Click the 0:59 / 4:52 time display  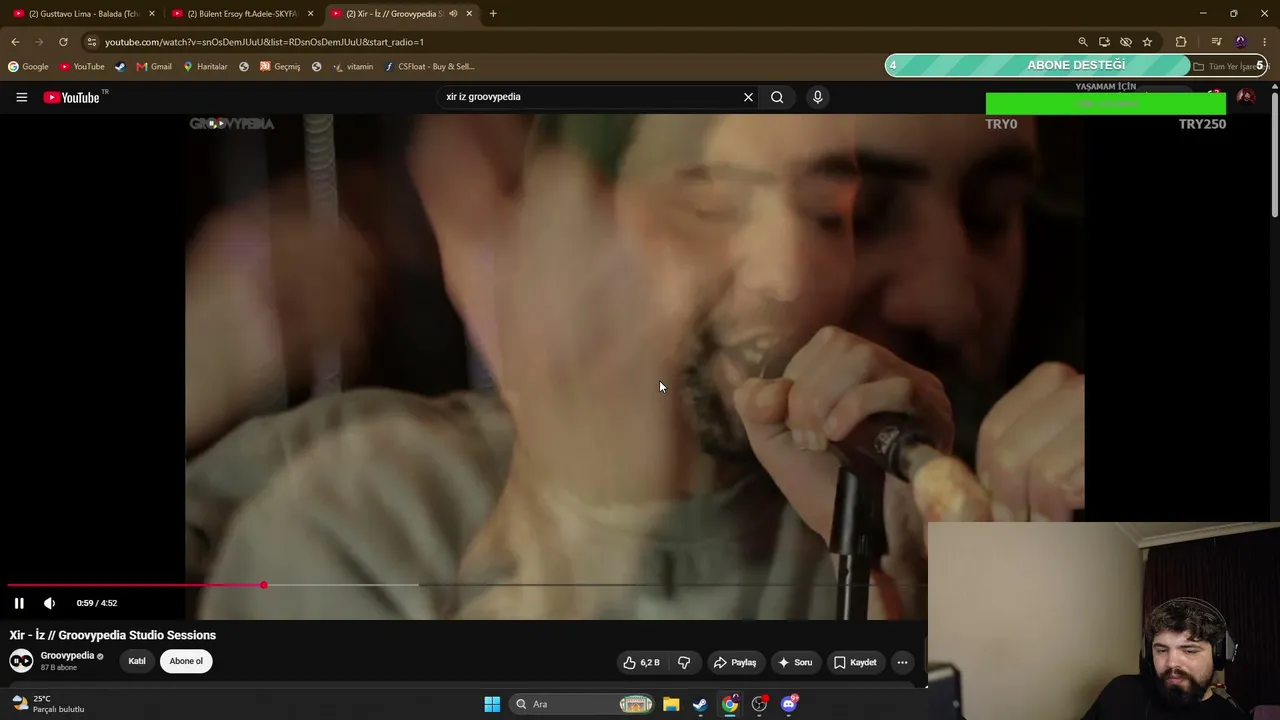click(97, 603)
